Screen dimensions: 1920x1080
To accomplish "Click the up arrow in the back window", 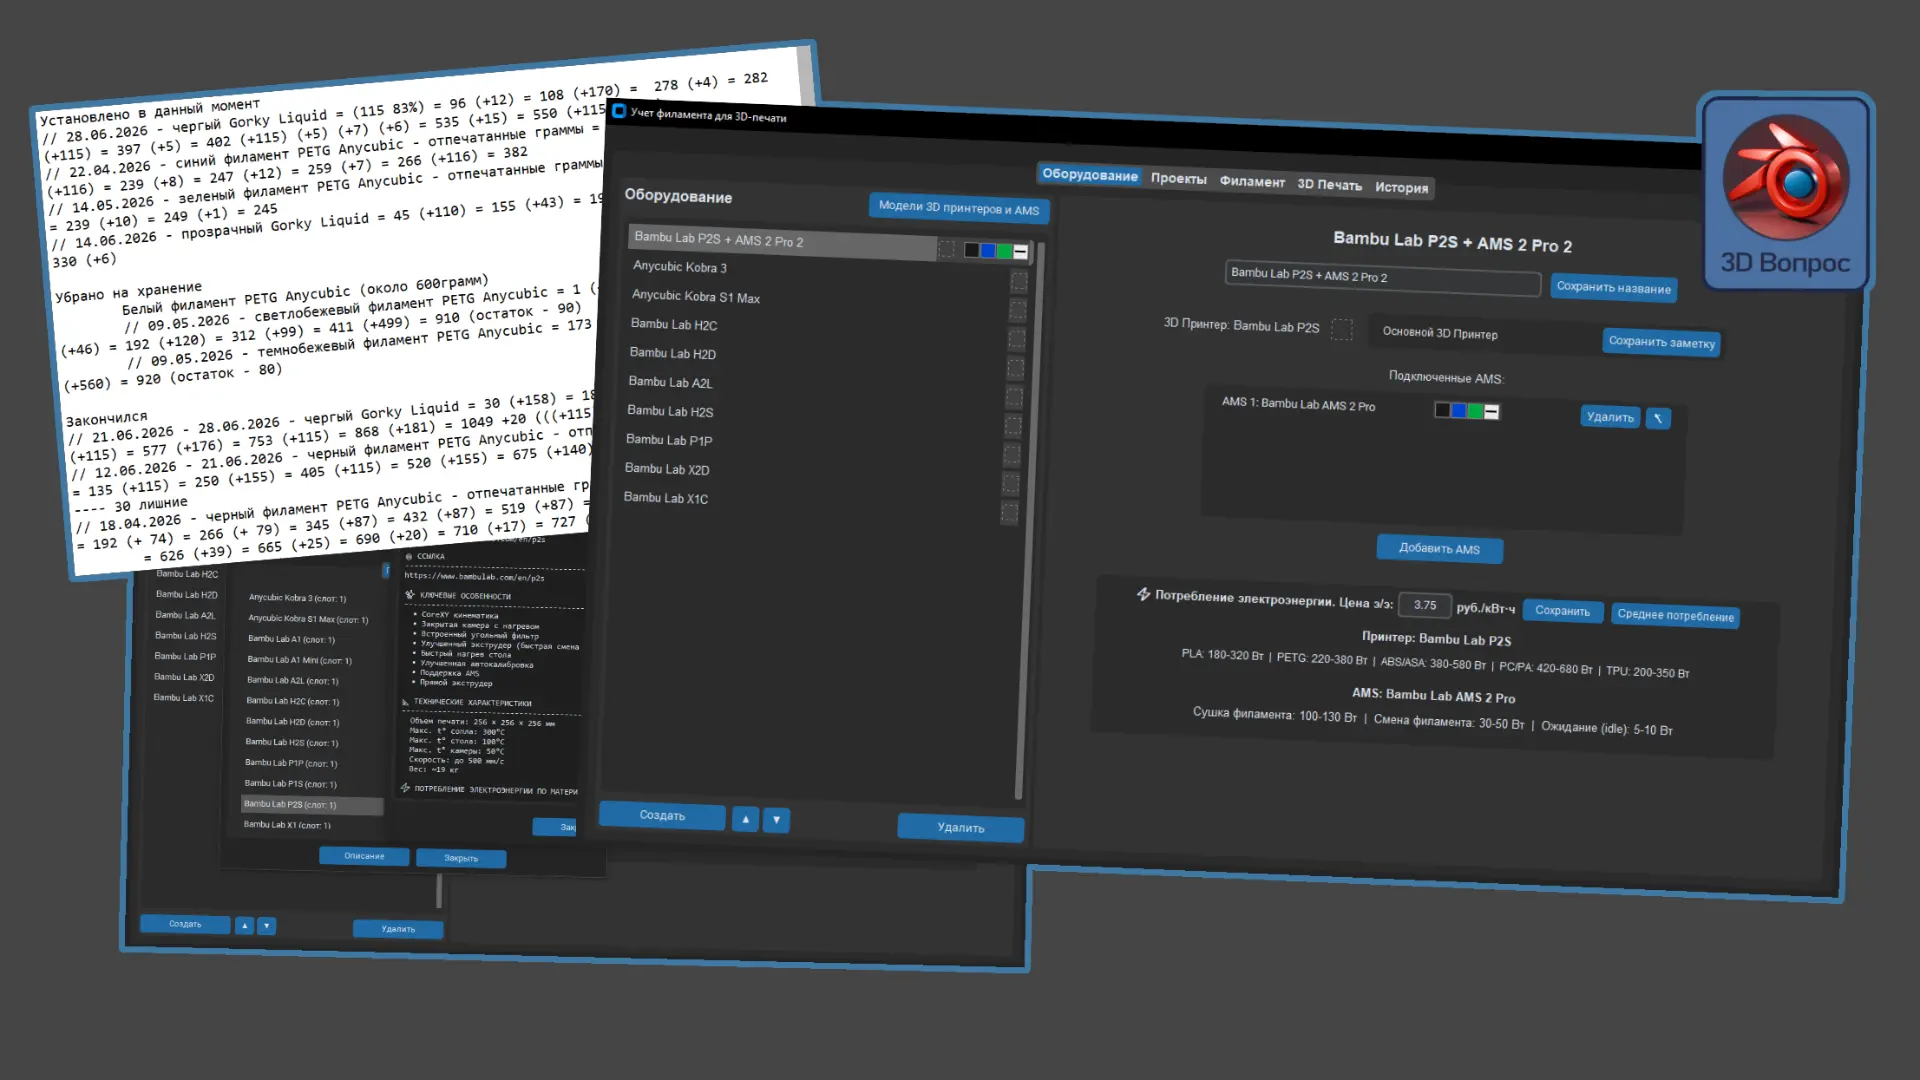I will tap(244, 926).
